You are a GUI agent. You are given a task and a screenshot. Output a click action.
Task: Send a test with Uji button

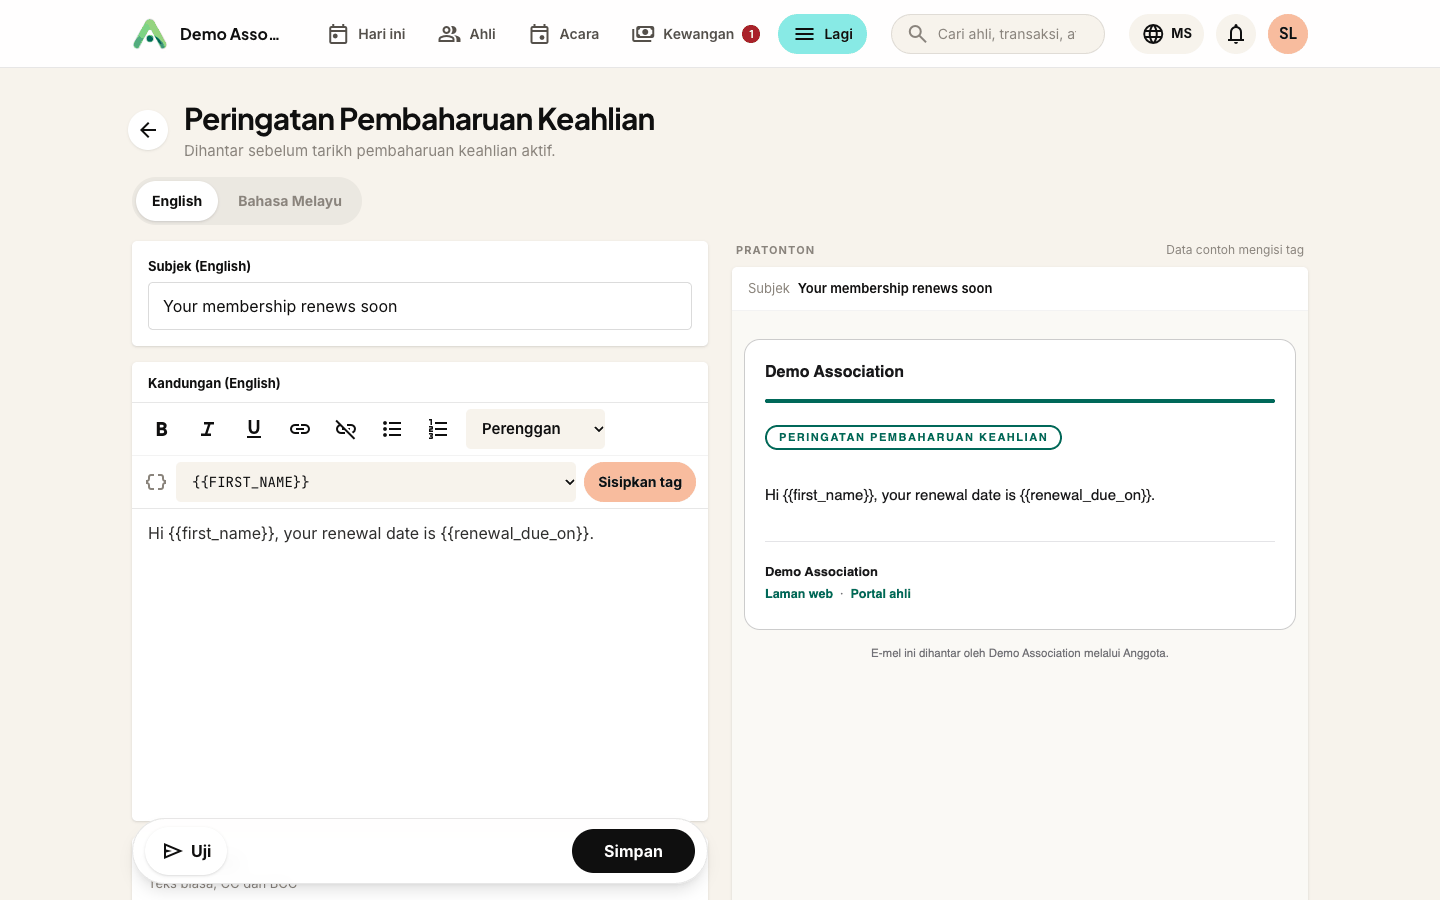[x=186, y=851]
